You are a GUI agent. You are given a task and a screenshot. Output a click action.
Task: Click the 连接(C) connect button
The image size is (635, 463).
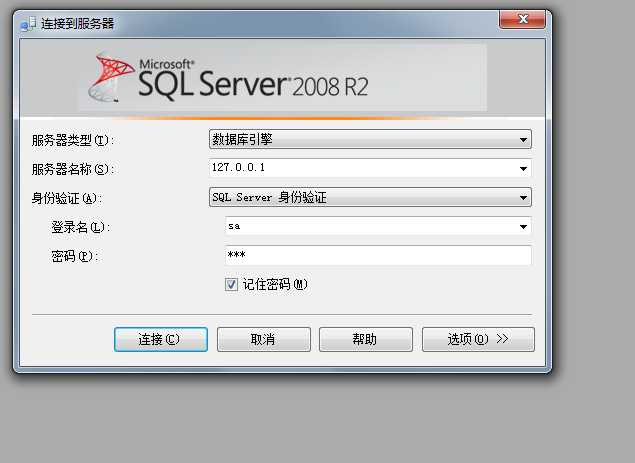point(161,339)
